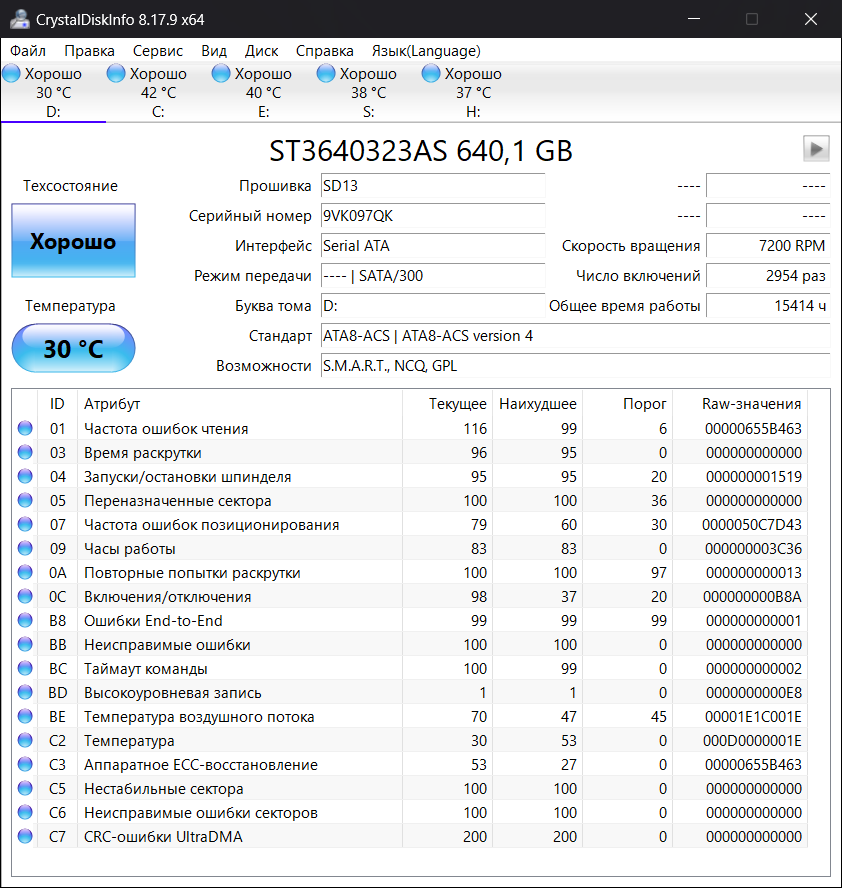842x888 pixels.
Task: Click the Буква тома field D:
Action: (433, 306)
